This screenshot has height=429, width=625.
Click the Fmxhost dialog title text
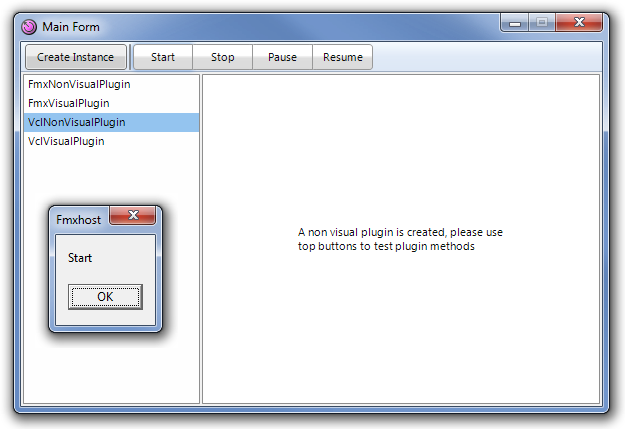pyautogui.click(x=79, y=220)
